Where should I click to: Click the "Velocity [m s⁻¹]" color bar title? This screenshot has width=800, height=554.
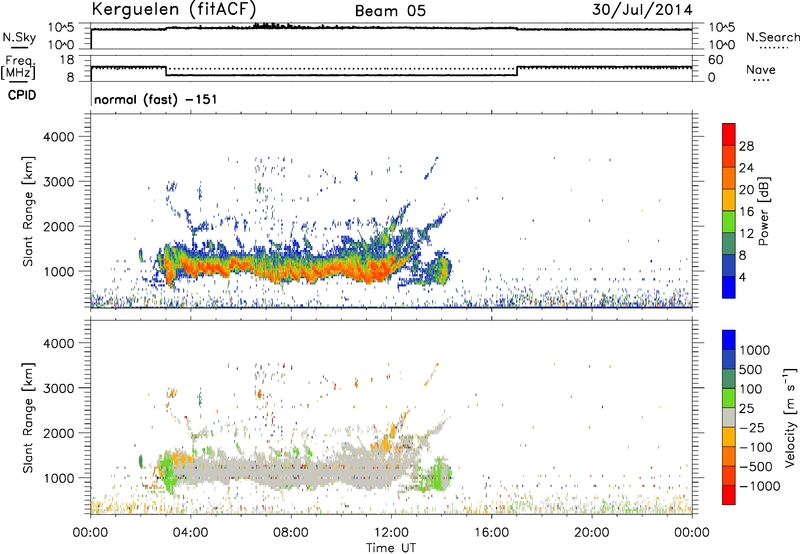(x=790, y=417)
